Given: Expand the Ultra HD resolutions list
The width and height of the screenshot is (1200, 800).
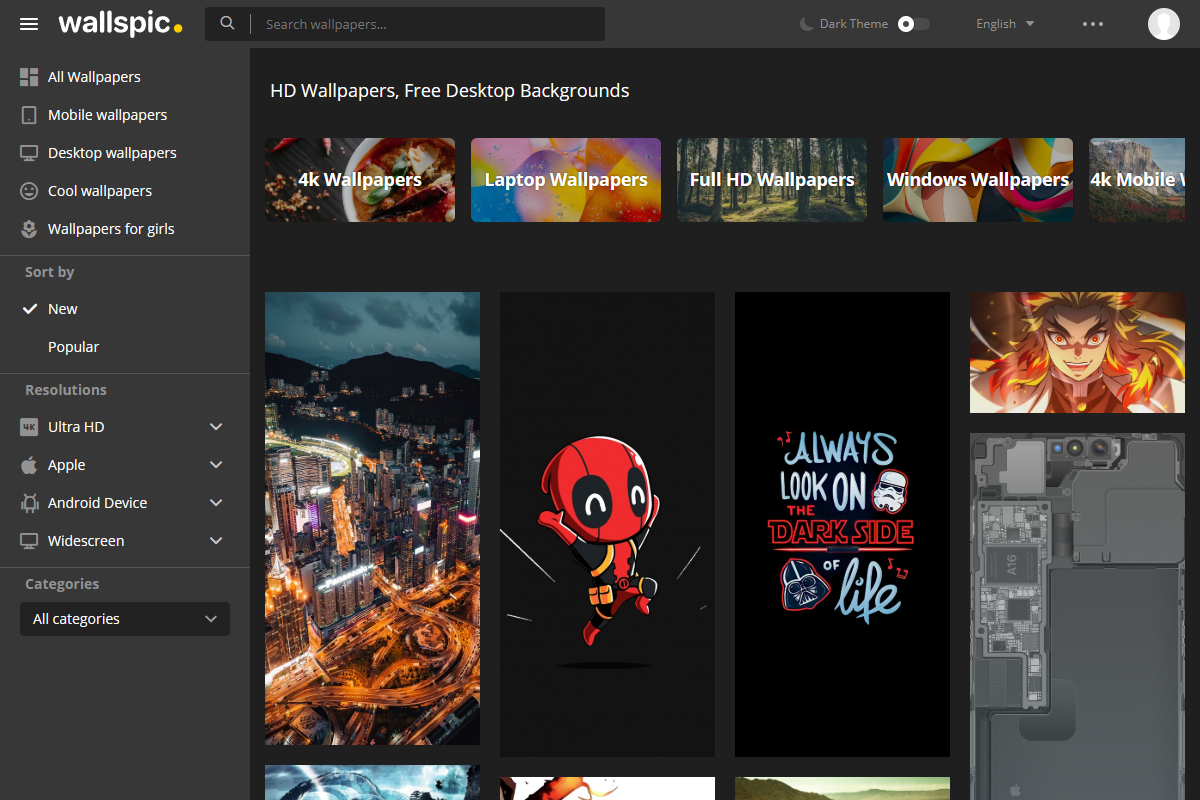Looking at the screenshot, I should click(x=216, y=427).
